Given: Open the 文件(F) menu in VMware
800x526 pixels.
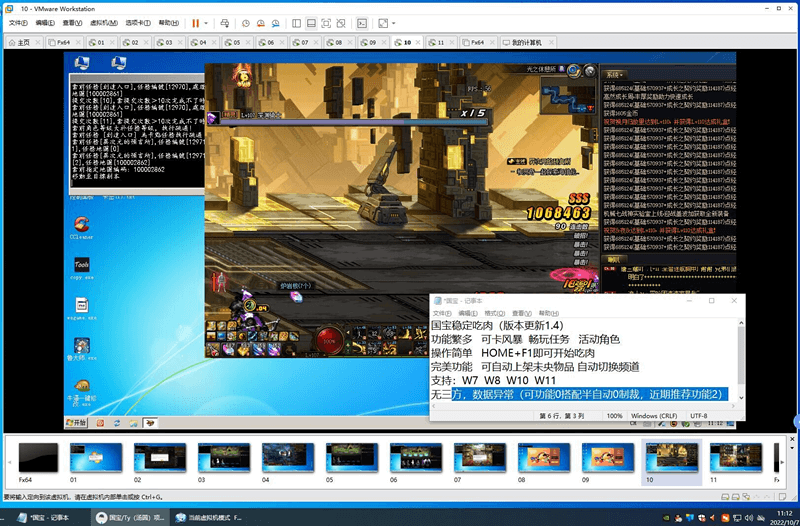Looking at the screenshot, I should 18,23.
